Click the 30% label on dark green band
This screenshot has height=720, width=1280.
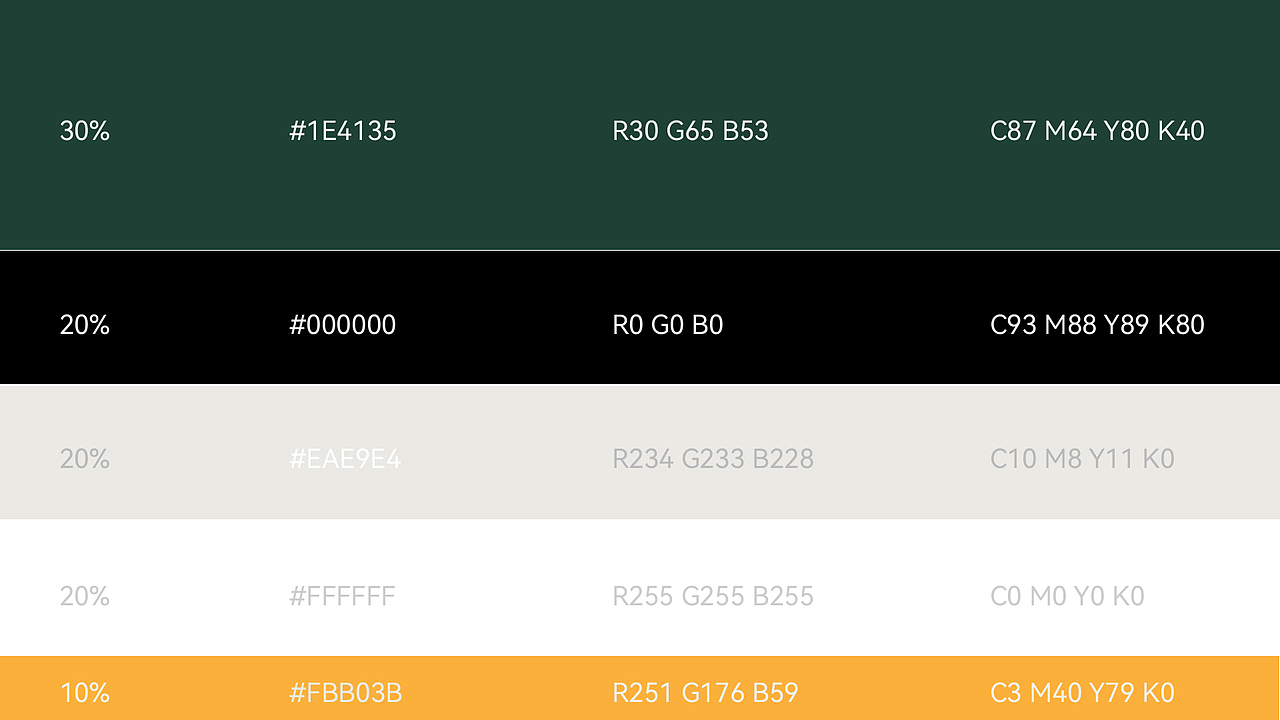click(x=85, y=131)
